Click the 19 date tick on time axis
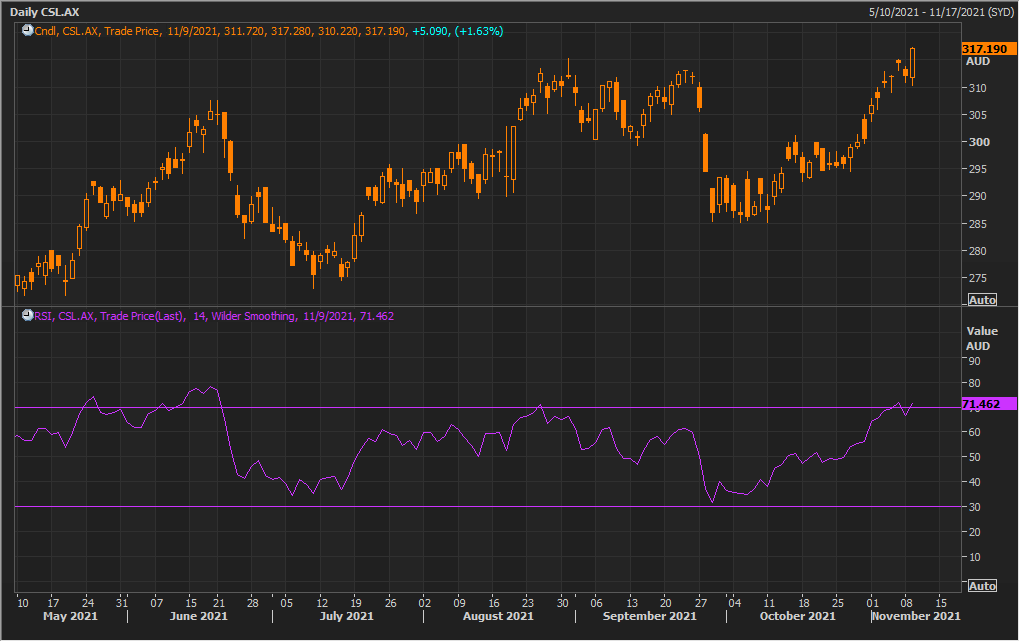This screenshot has height=642, width=1020. point(356,603)
